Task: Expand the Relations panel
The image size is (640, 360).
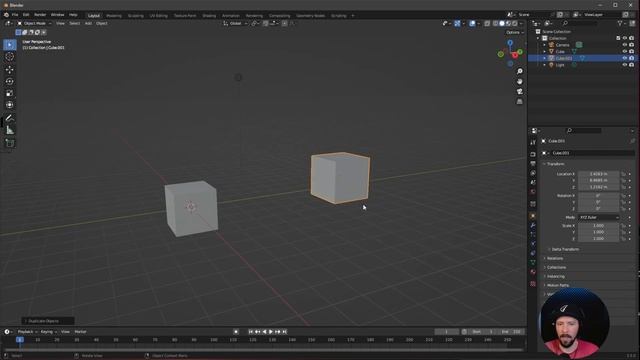Action: point(555,258)
